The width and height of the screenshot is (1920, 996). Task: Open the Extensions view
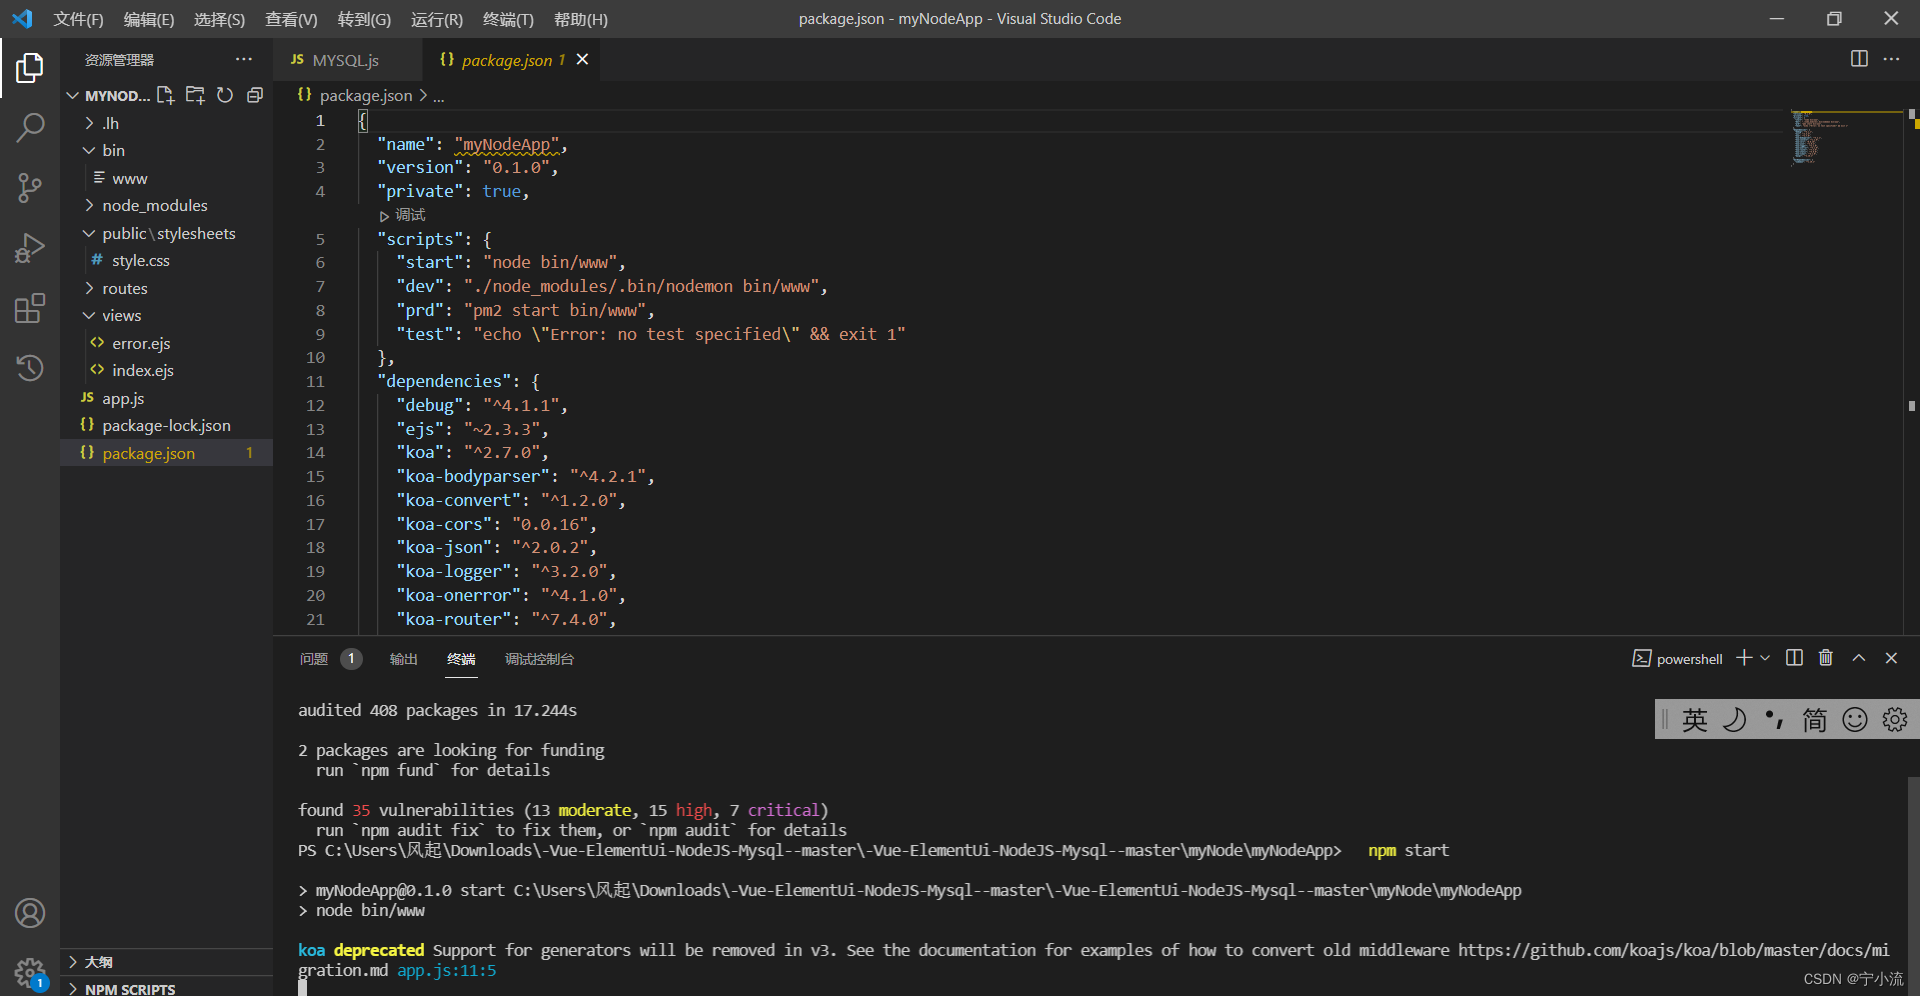point(30,308)
